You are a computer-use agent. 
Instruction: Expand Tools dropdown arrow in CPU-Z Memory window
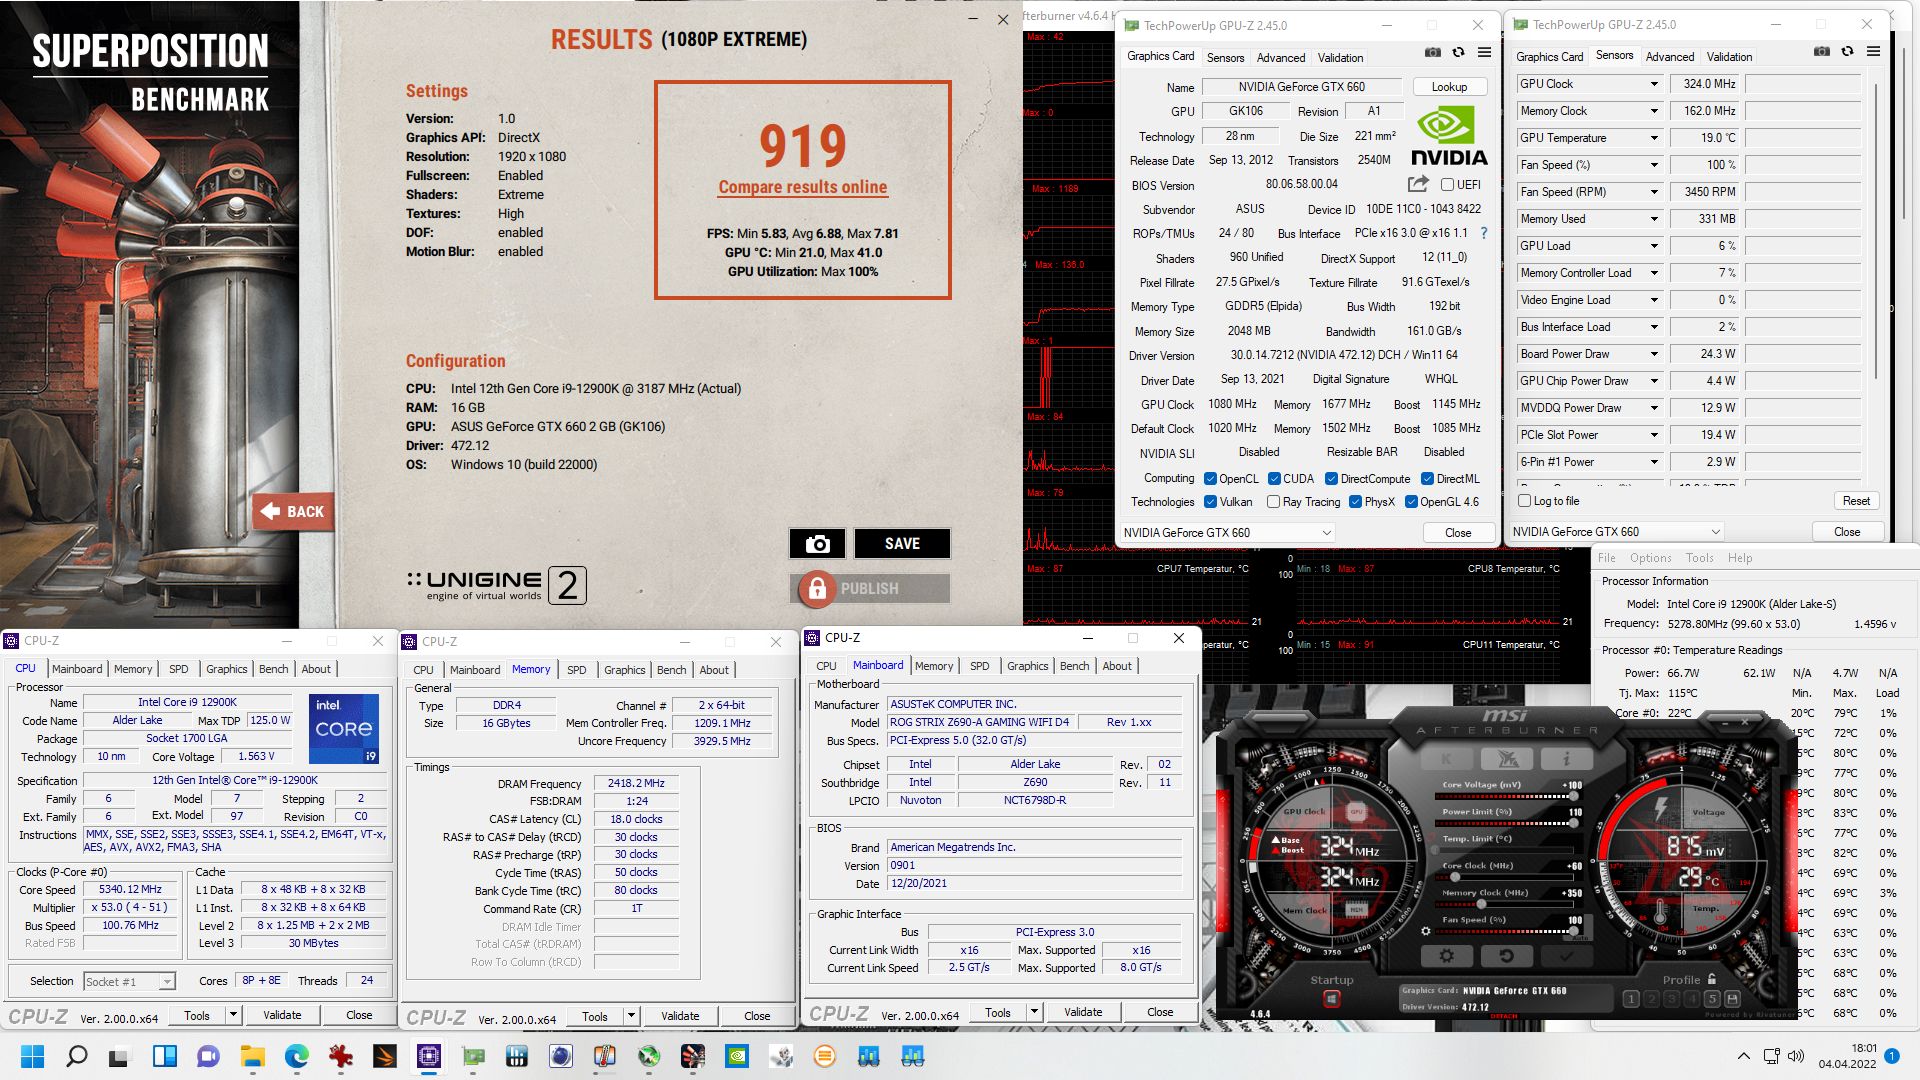(x=631, y=1016)
